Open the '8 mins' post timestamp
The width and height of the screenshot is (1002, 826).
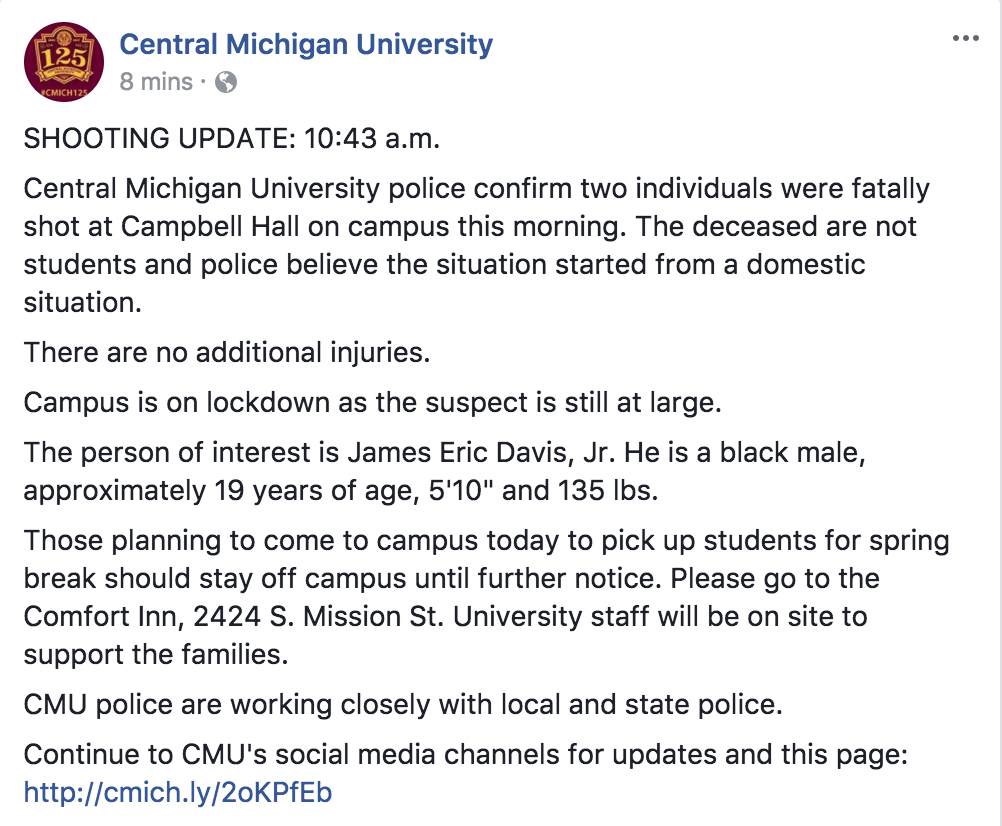(156, 82)
